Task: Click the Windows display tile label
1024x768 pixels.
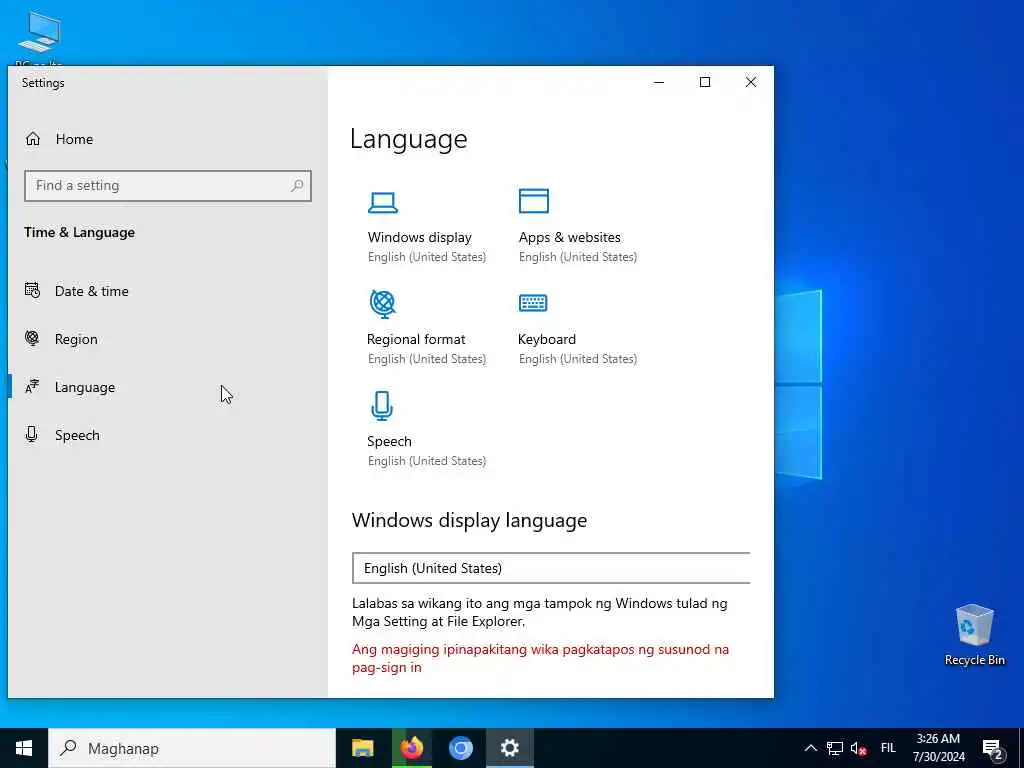Action: (419, 238)
